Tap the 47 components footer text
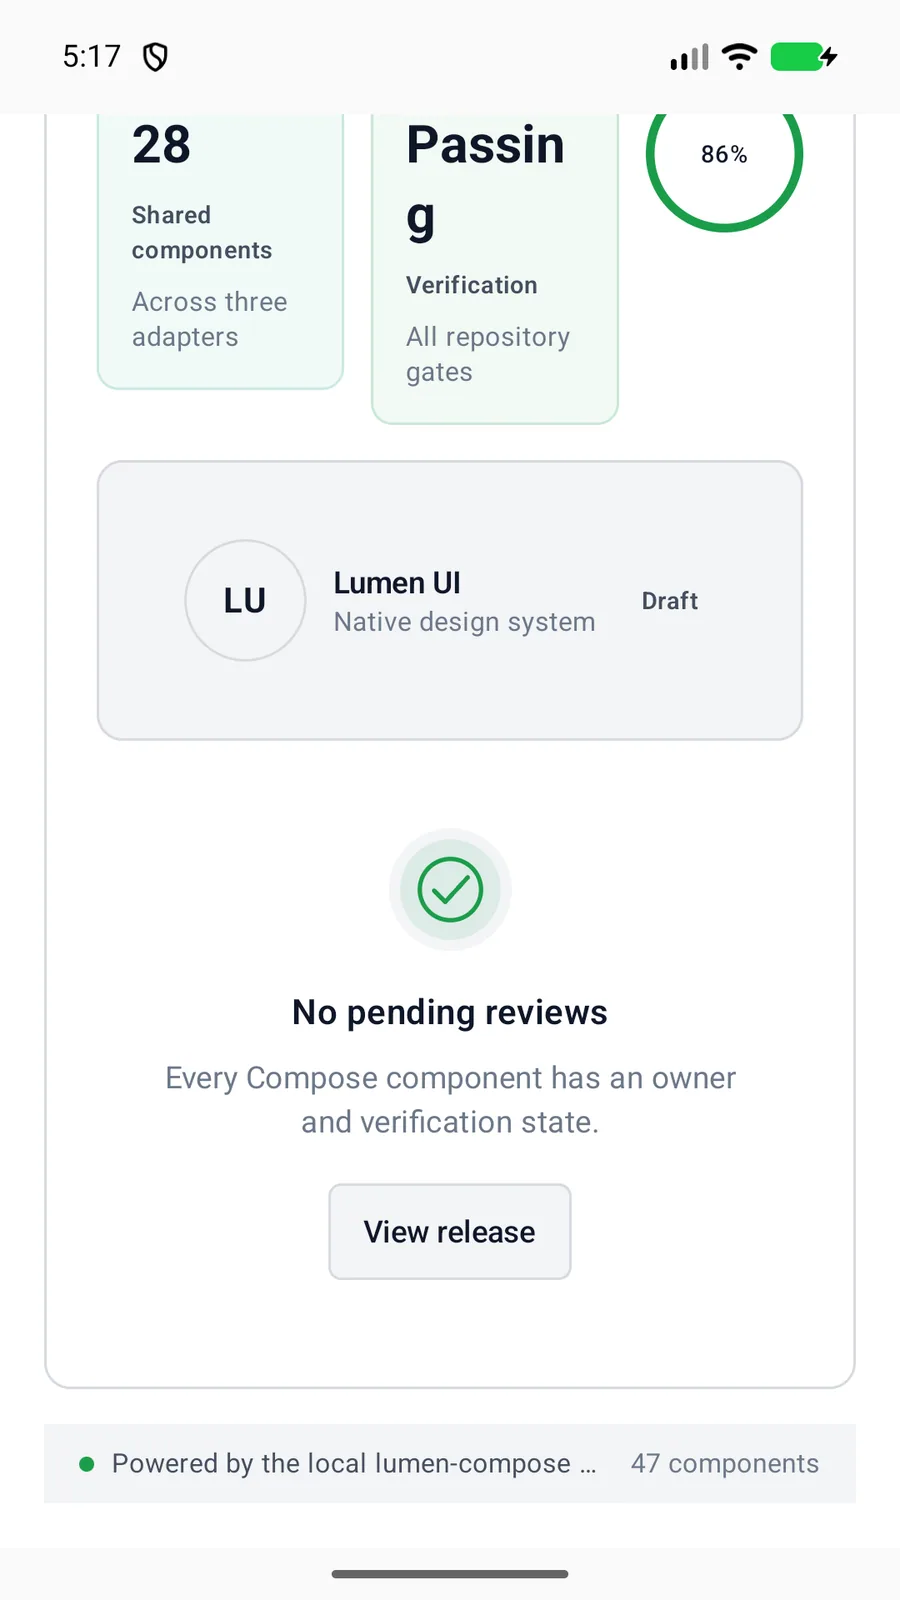The width and height of the screenshot is (900, 1600). click(725, 1464)
